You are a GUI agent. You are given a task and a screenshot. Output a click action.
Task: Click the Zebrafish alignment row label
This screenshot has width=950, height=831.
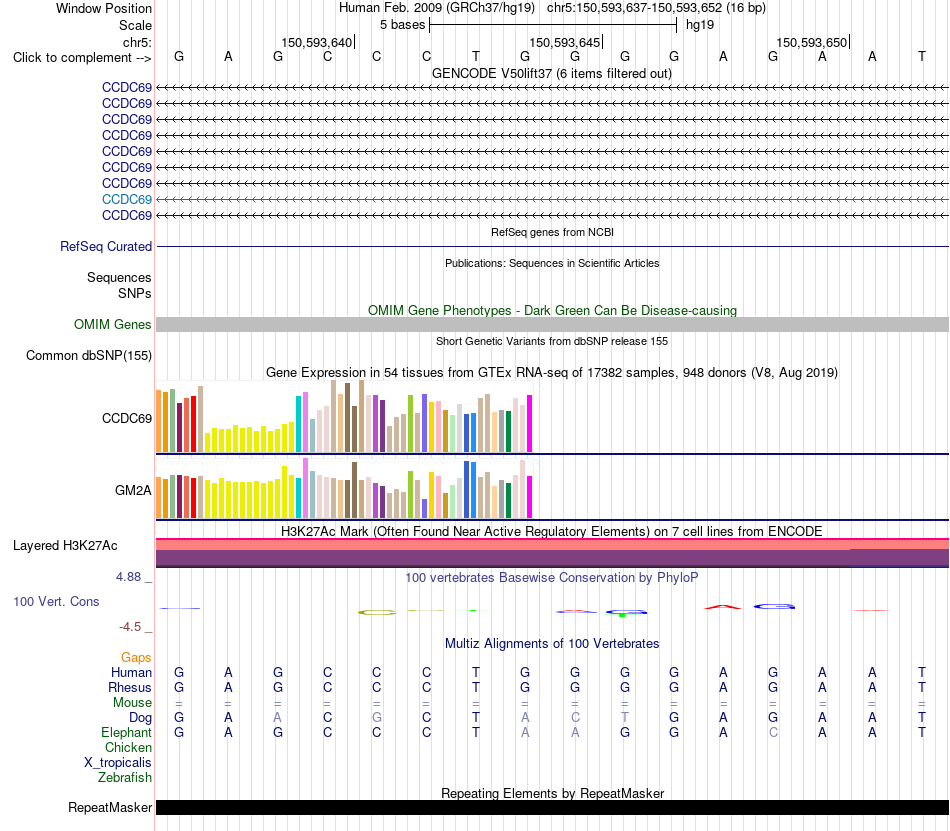point(125,777)
